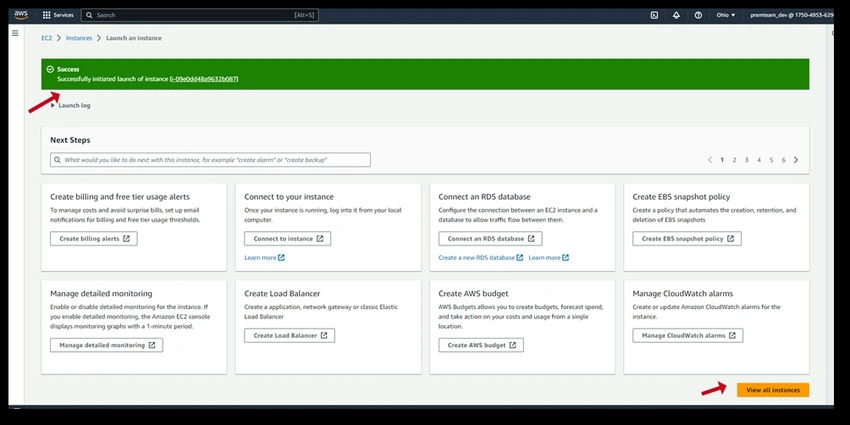Go to previous page of Next Steps
Image resolution: width=850 pixels, height=425 pixels.
pyautogui.click(x=710, y=160)
